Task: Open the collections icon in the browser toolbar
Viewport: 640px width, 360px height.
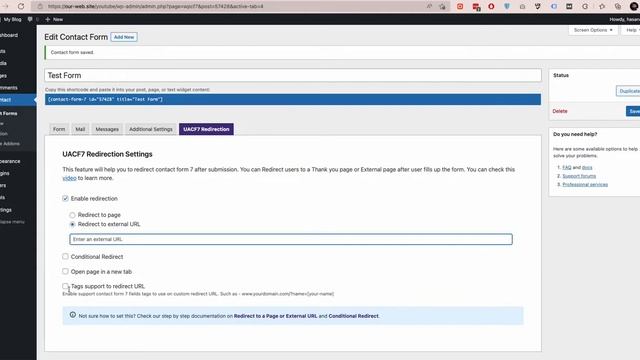Action: coord(618,6)
